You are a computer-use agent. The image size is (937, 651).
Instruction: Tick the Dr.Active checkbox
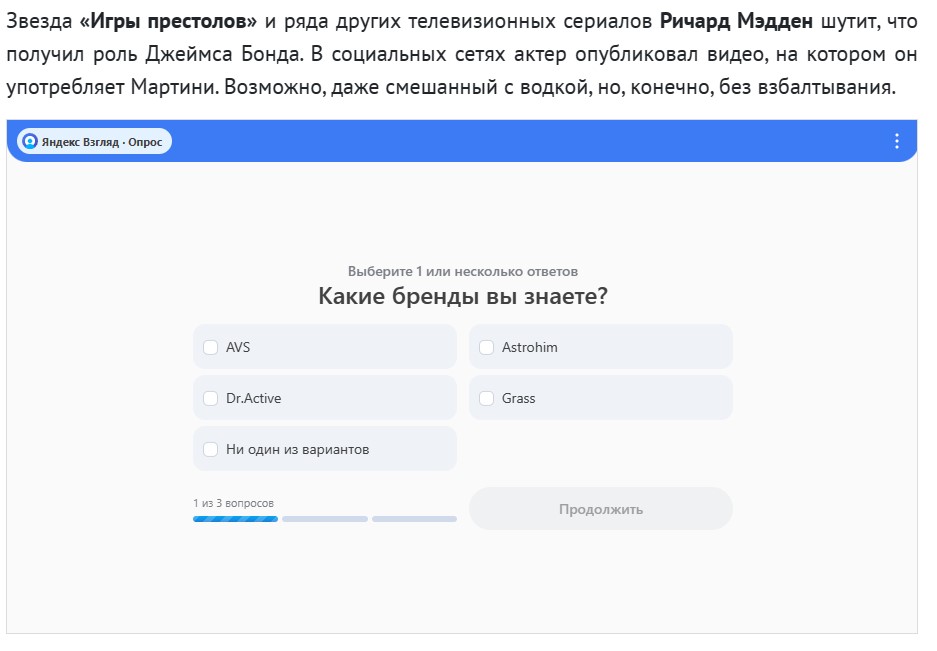[x=210, y=398]
